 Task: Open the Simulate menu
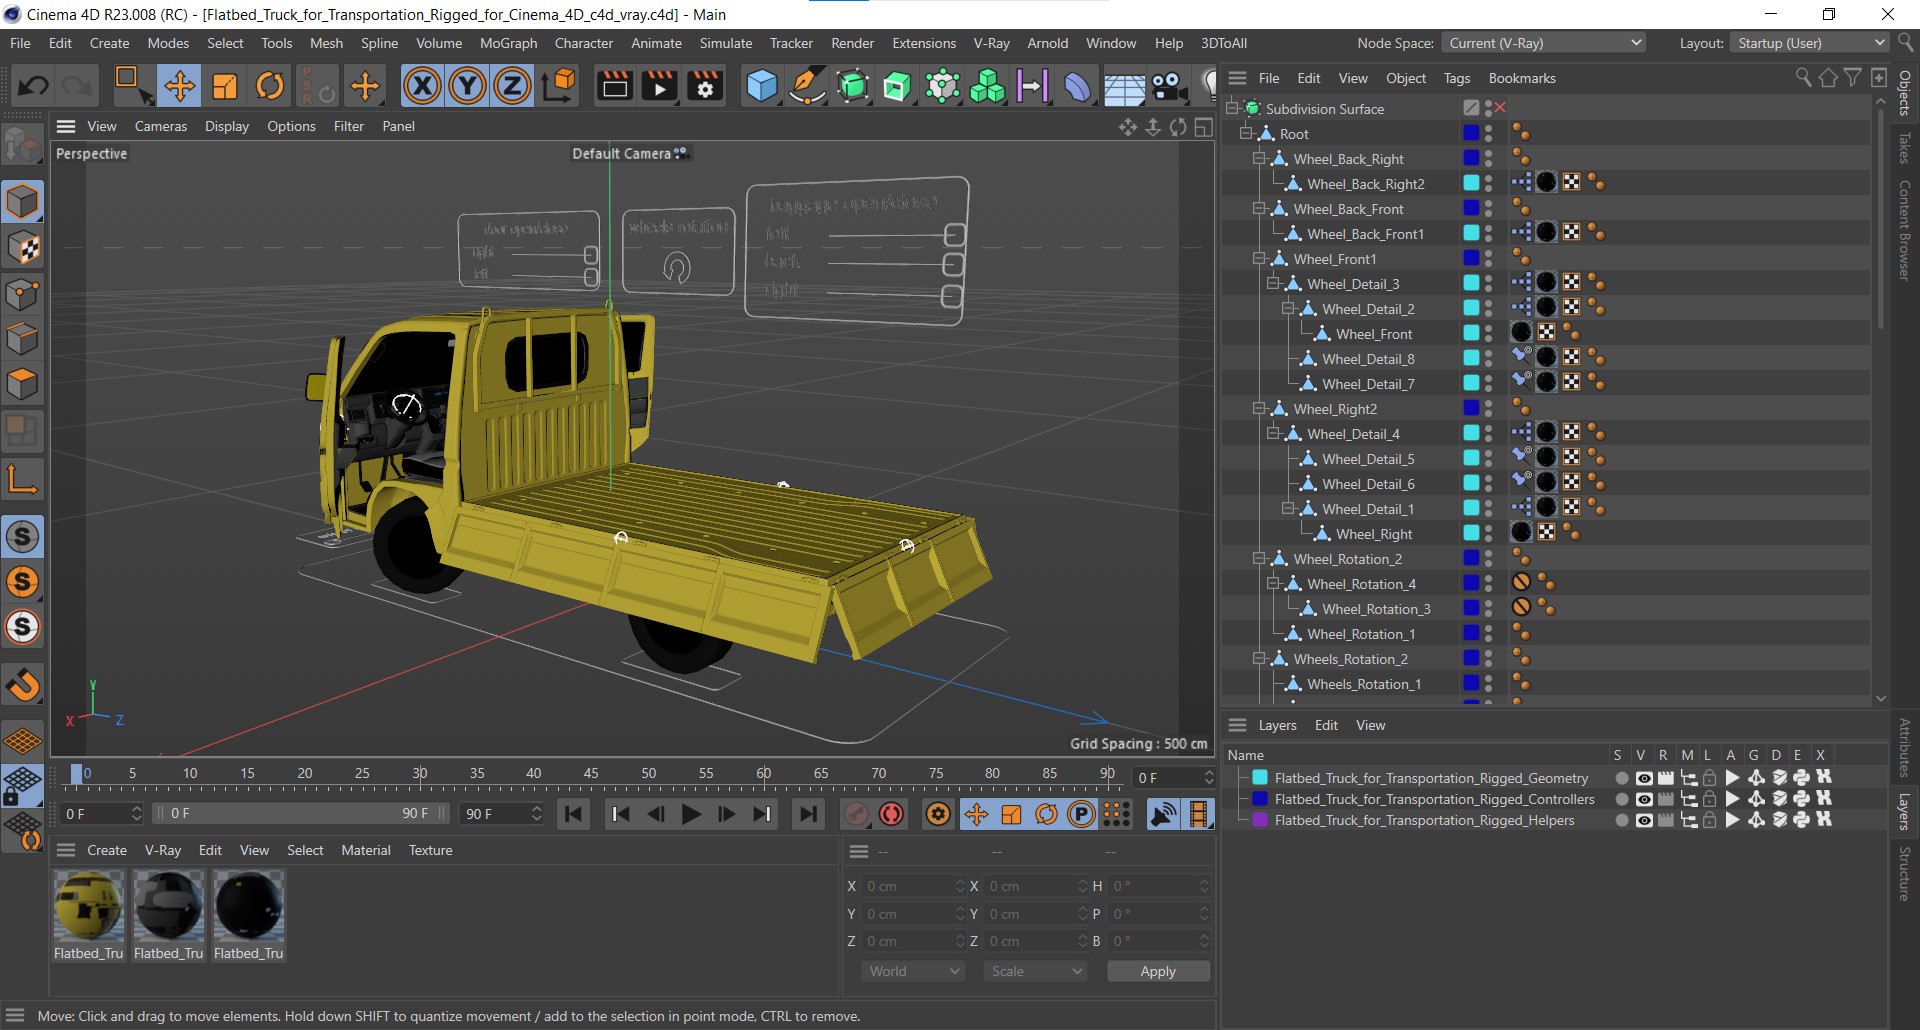click(725, 43)
